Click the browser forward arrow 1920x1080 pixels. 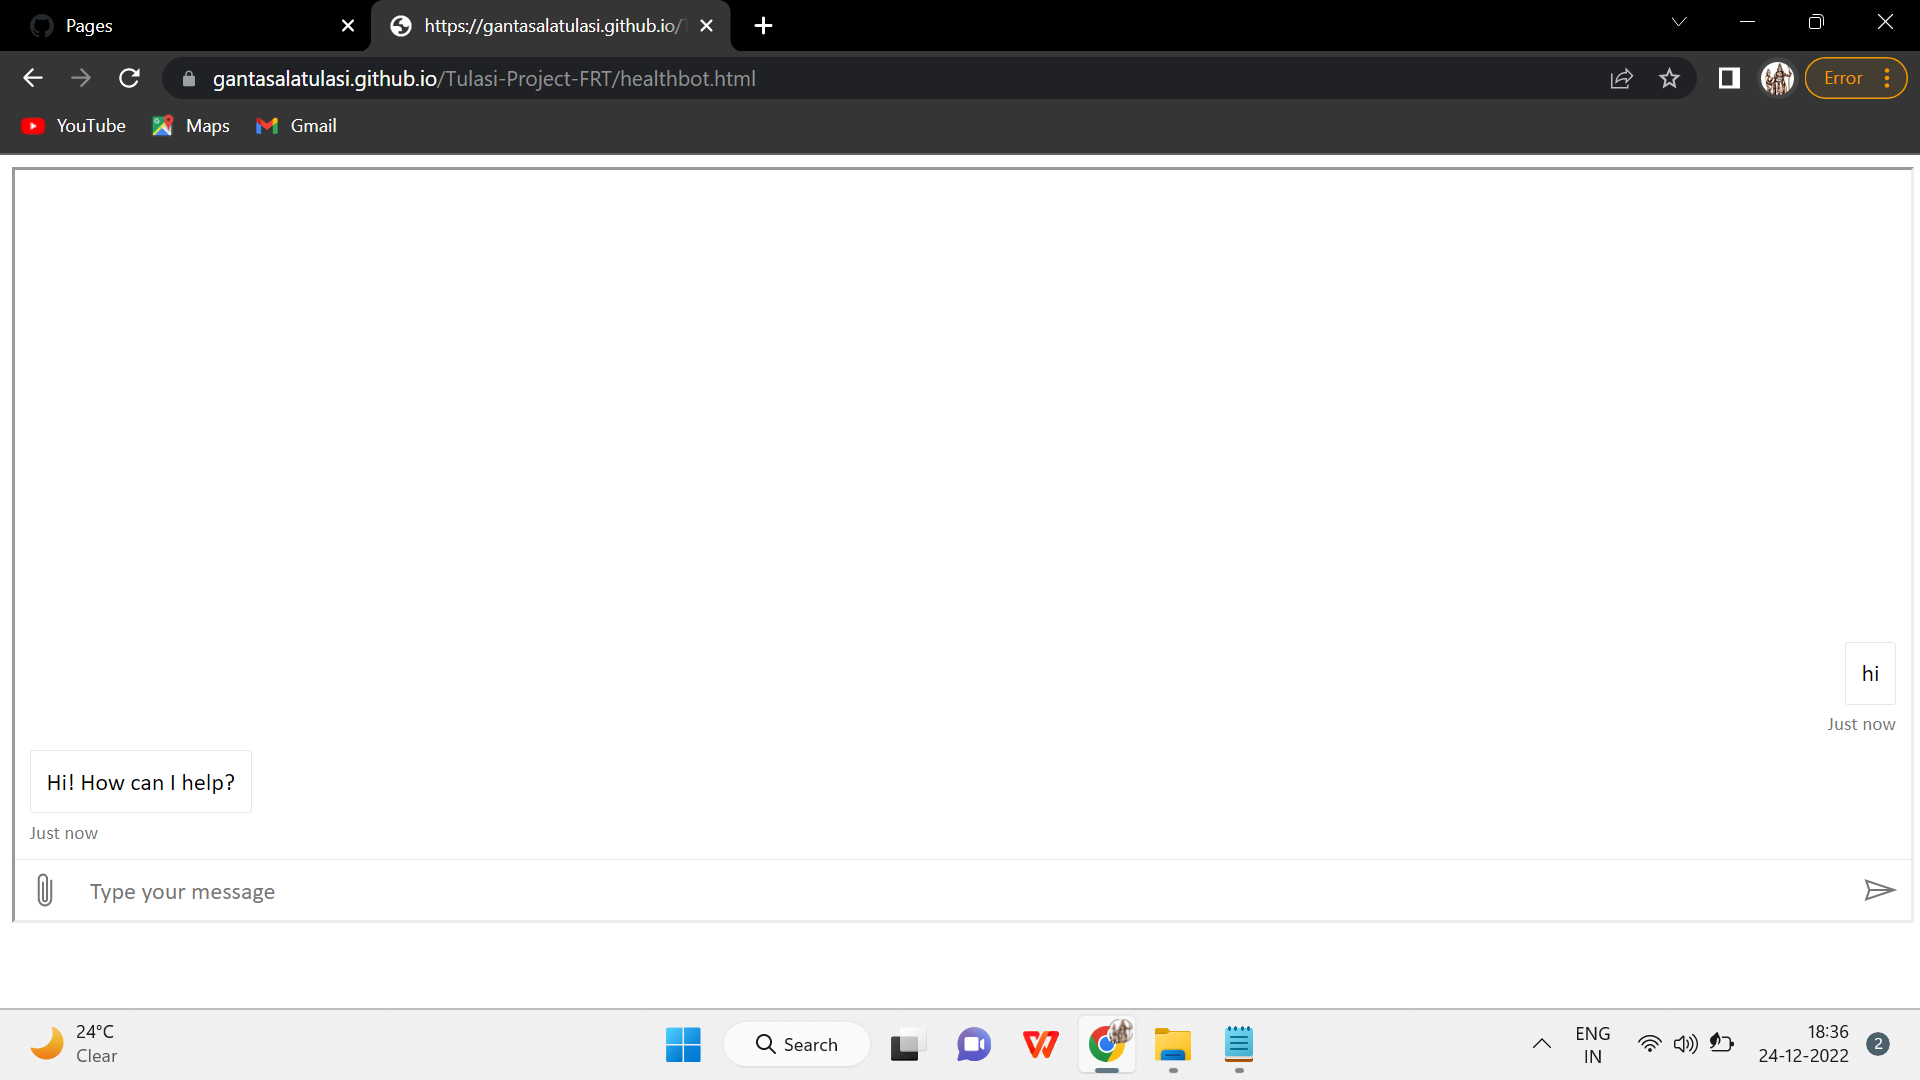[81, 78]
